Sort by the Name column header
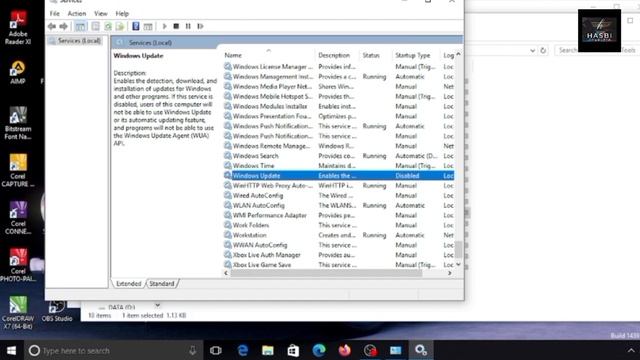This screenshot has width=640, height=360. (269, 55)
